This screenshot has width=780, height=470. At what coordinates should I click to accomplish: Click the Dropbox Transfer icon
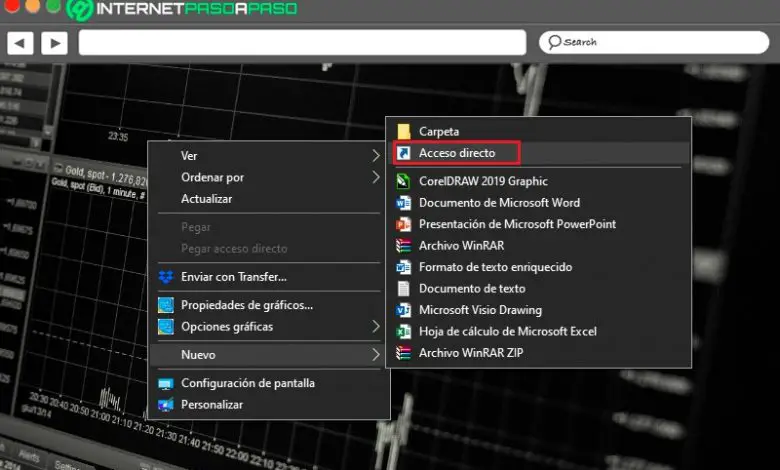[166, 277]
